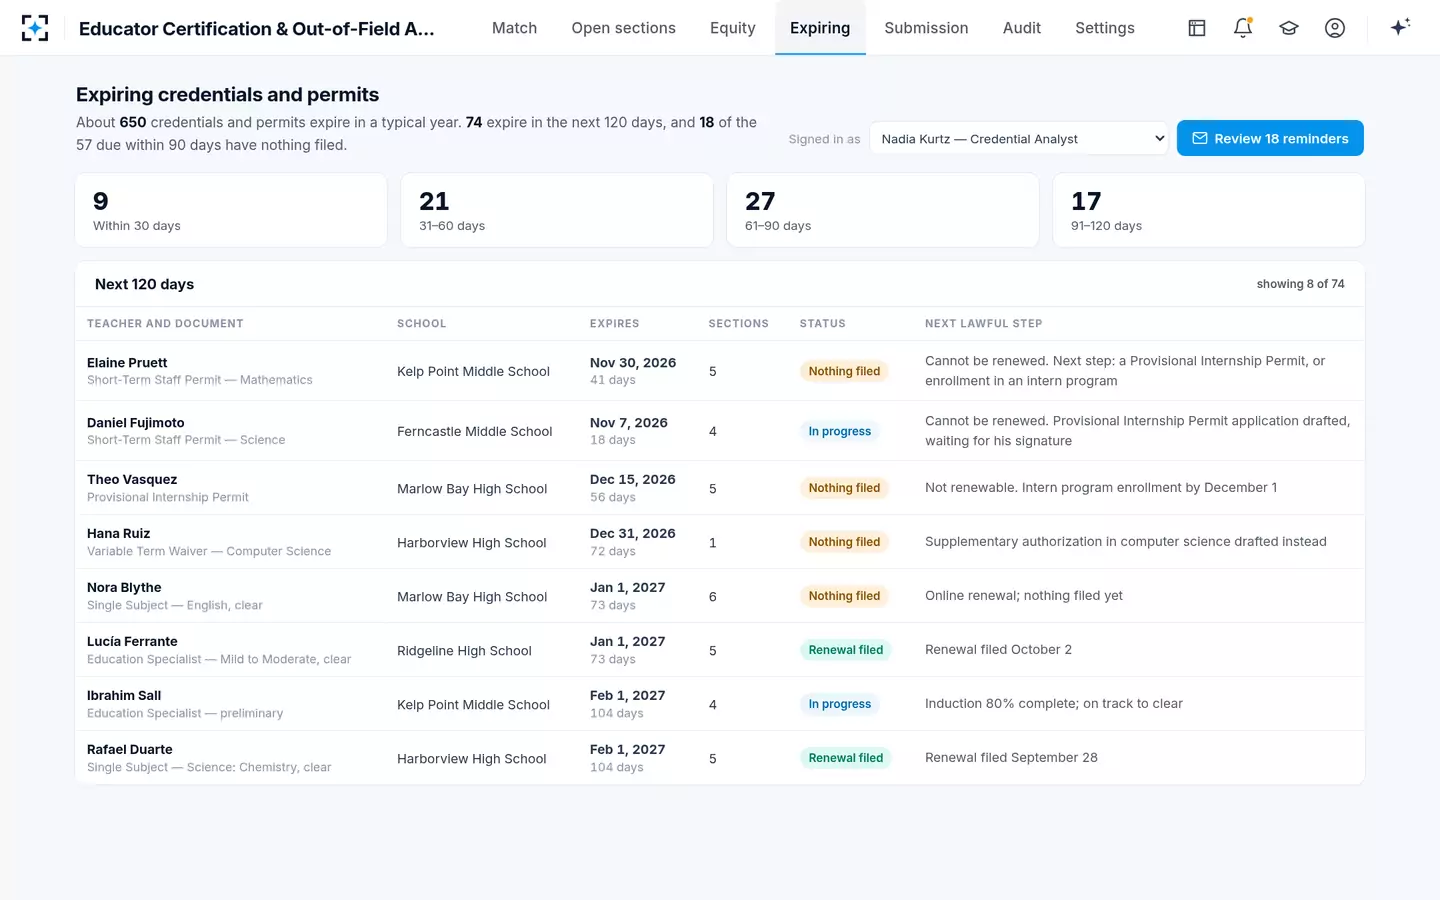Screen dimensions: 1440x900
Task: Click Lucia Ferrante's Renewal filed status badge
Action: pyautogui.click(x=846, y=650)
